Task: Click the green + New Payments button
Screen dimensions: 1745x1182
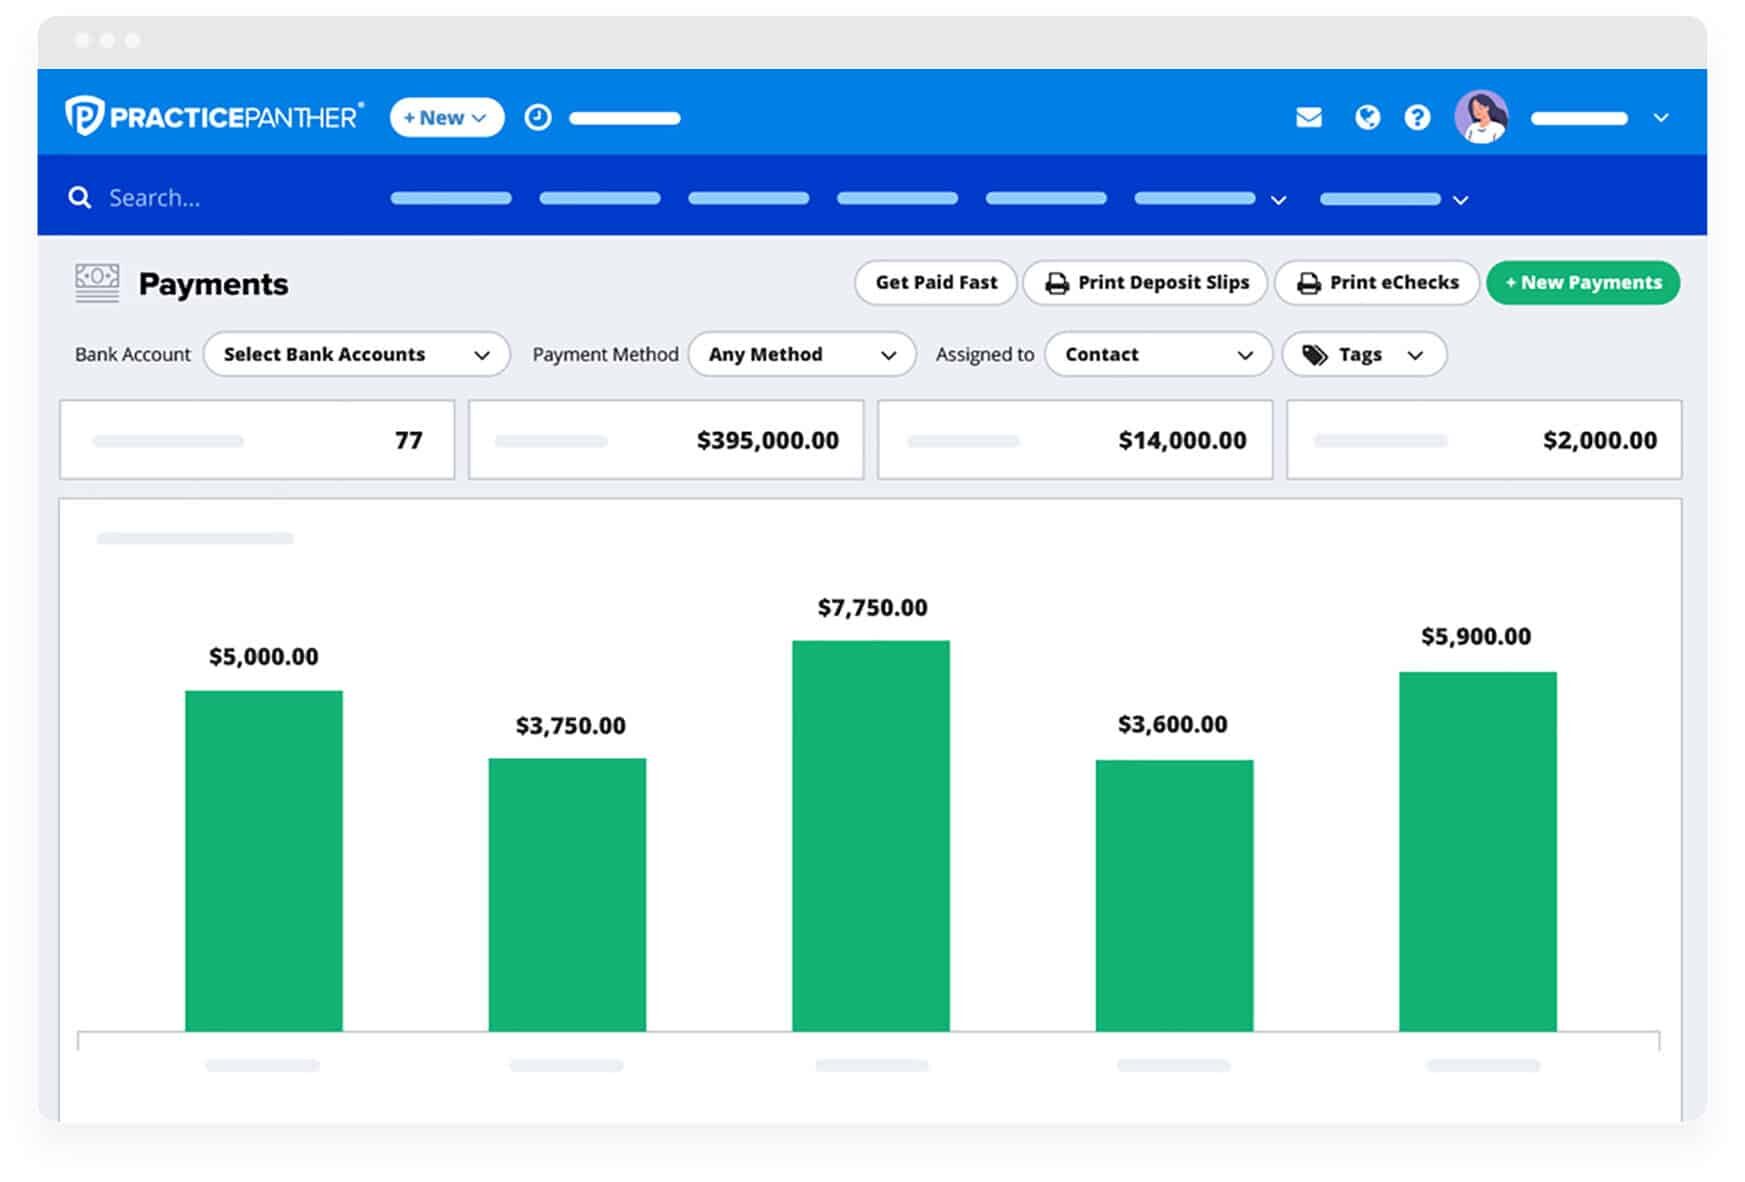Action: 1582,282
